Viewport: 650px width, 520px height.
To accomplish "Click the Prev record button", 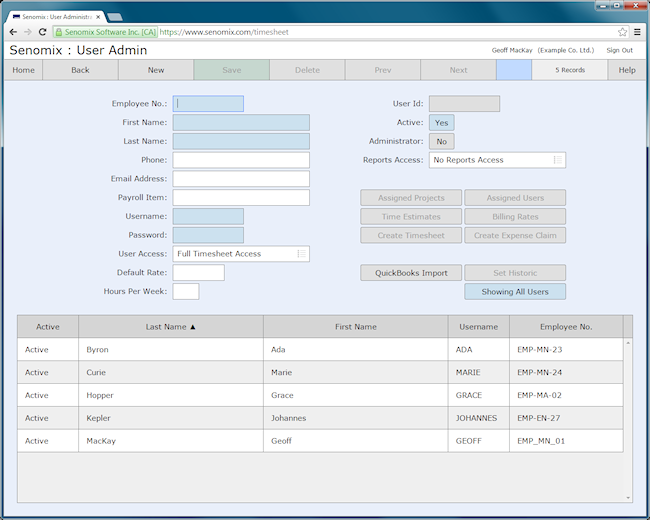I will pos(383,70).
